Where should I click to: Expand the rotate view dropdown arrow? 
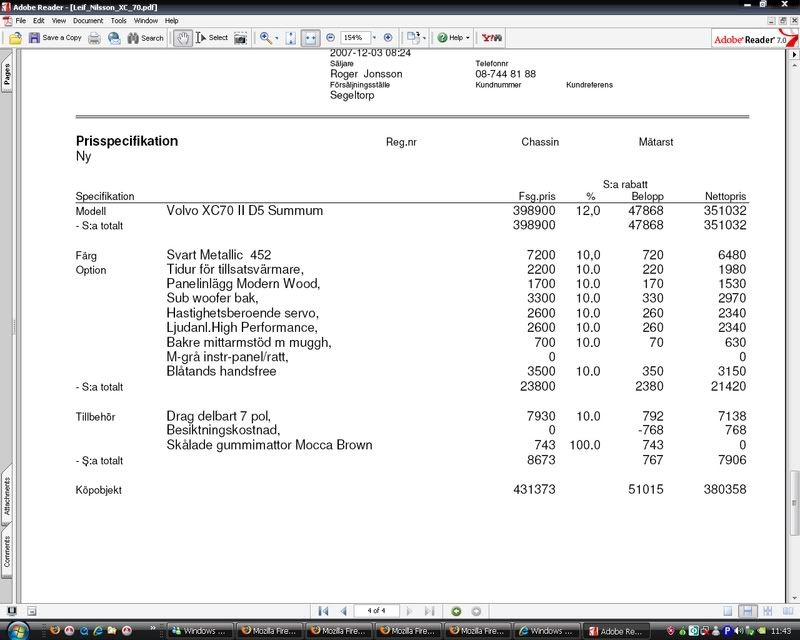(424, 38)
